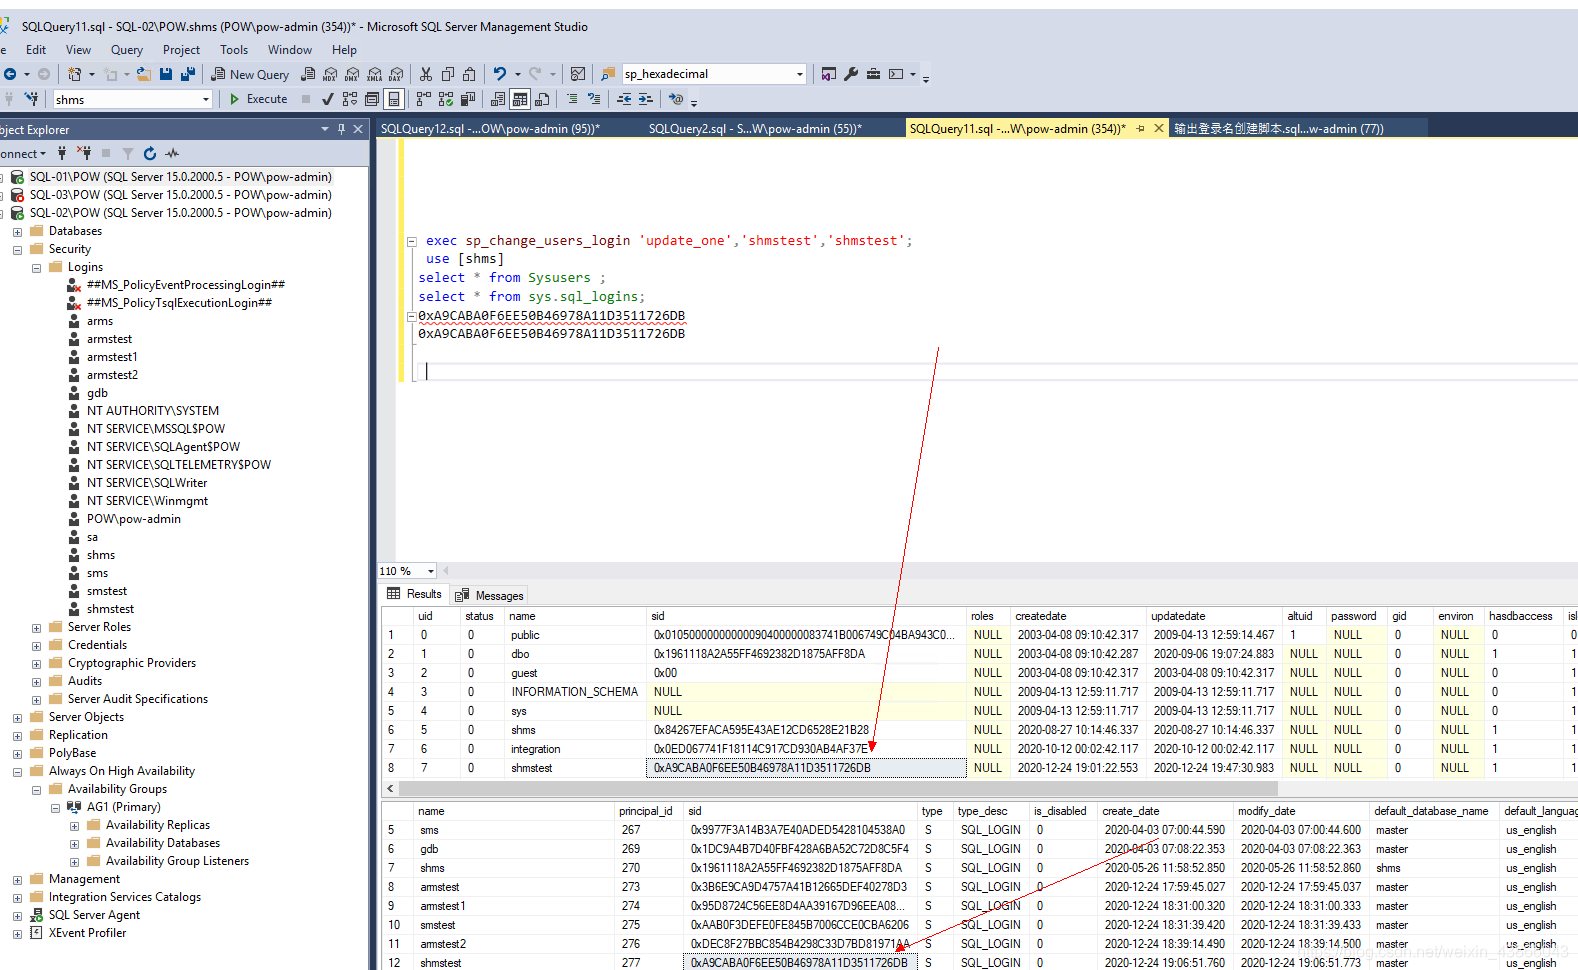Collapse the Security node
Screen dimensions: 1578x970
coord(17,249)
